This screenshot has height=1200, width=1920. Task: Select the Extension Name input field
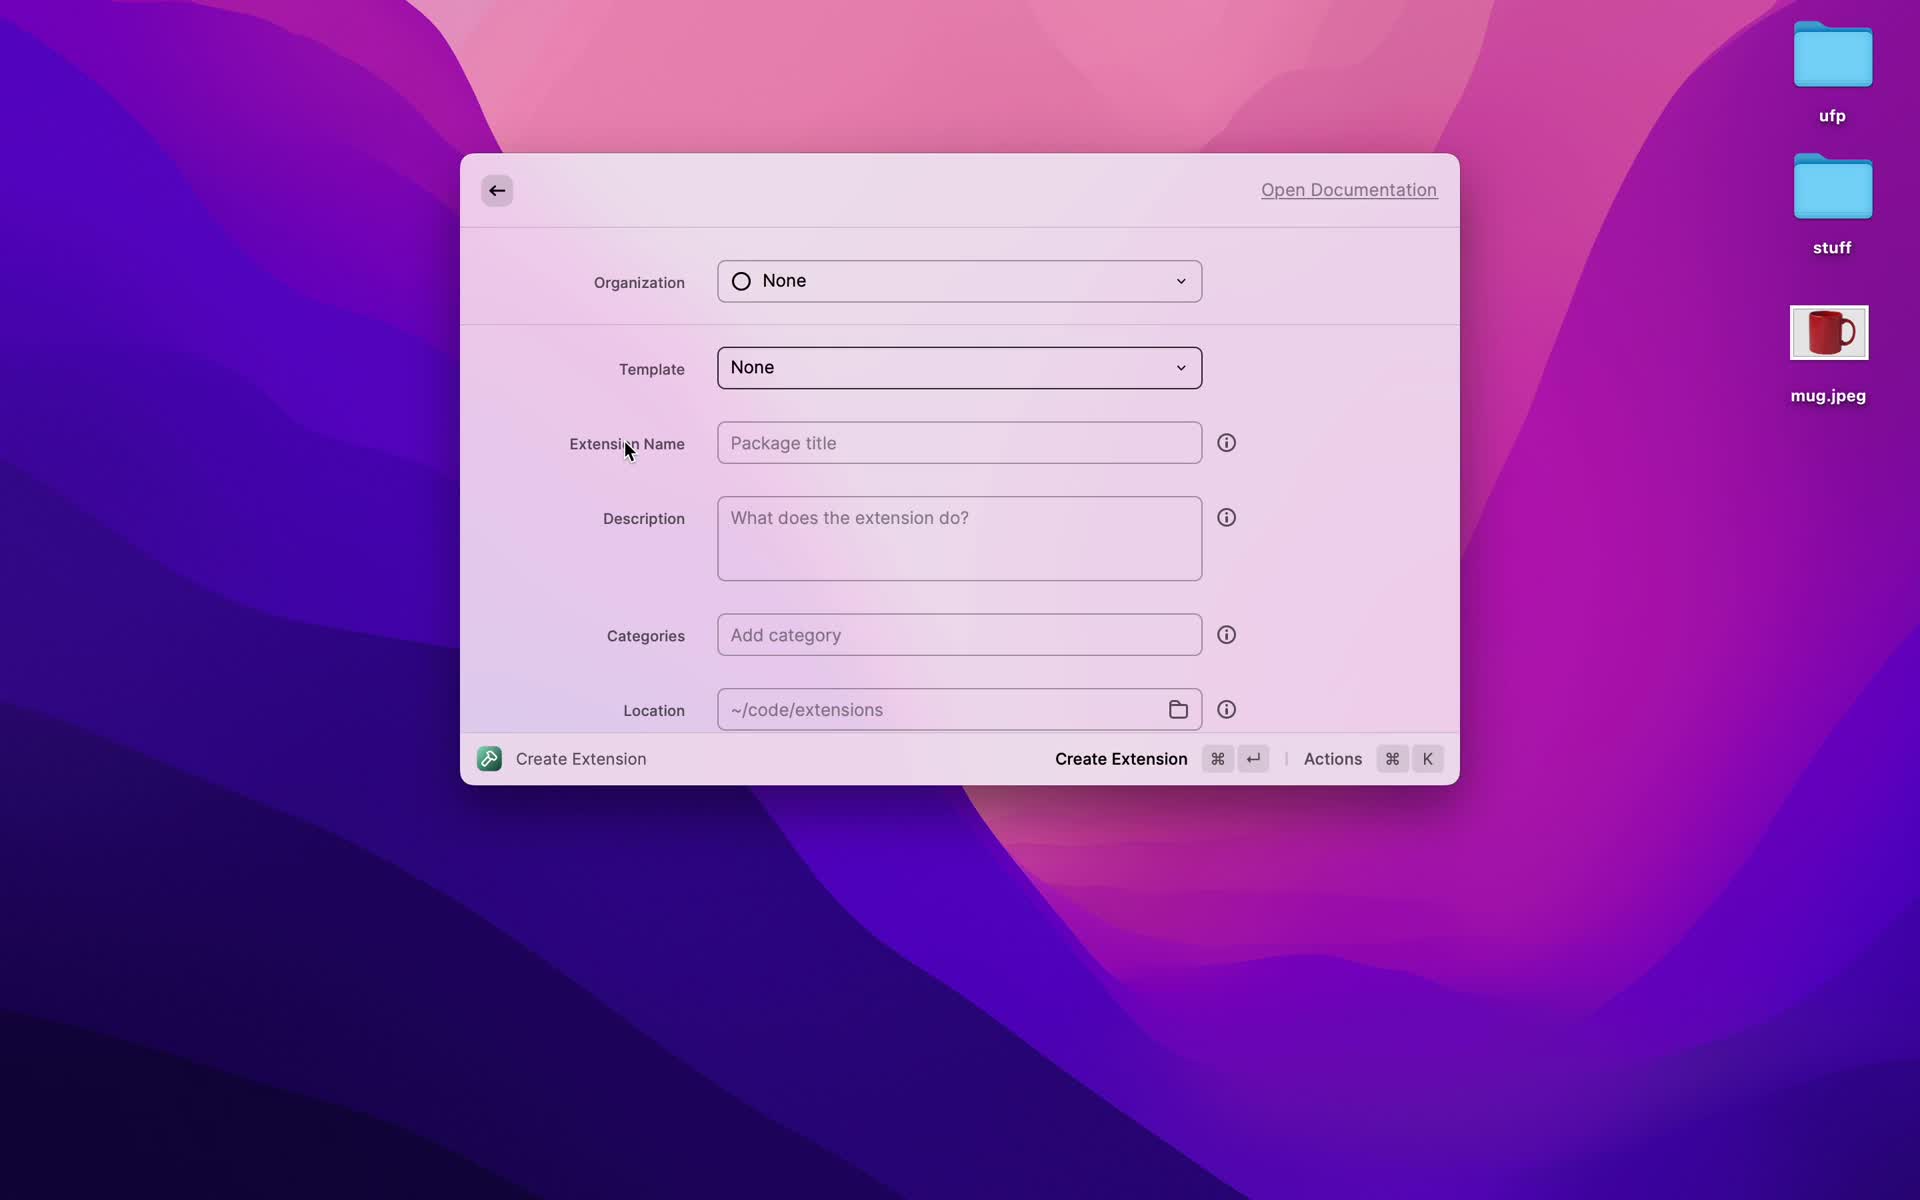tap(959, 442)
